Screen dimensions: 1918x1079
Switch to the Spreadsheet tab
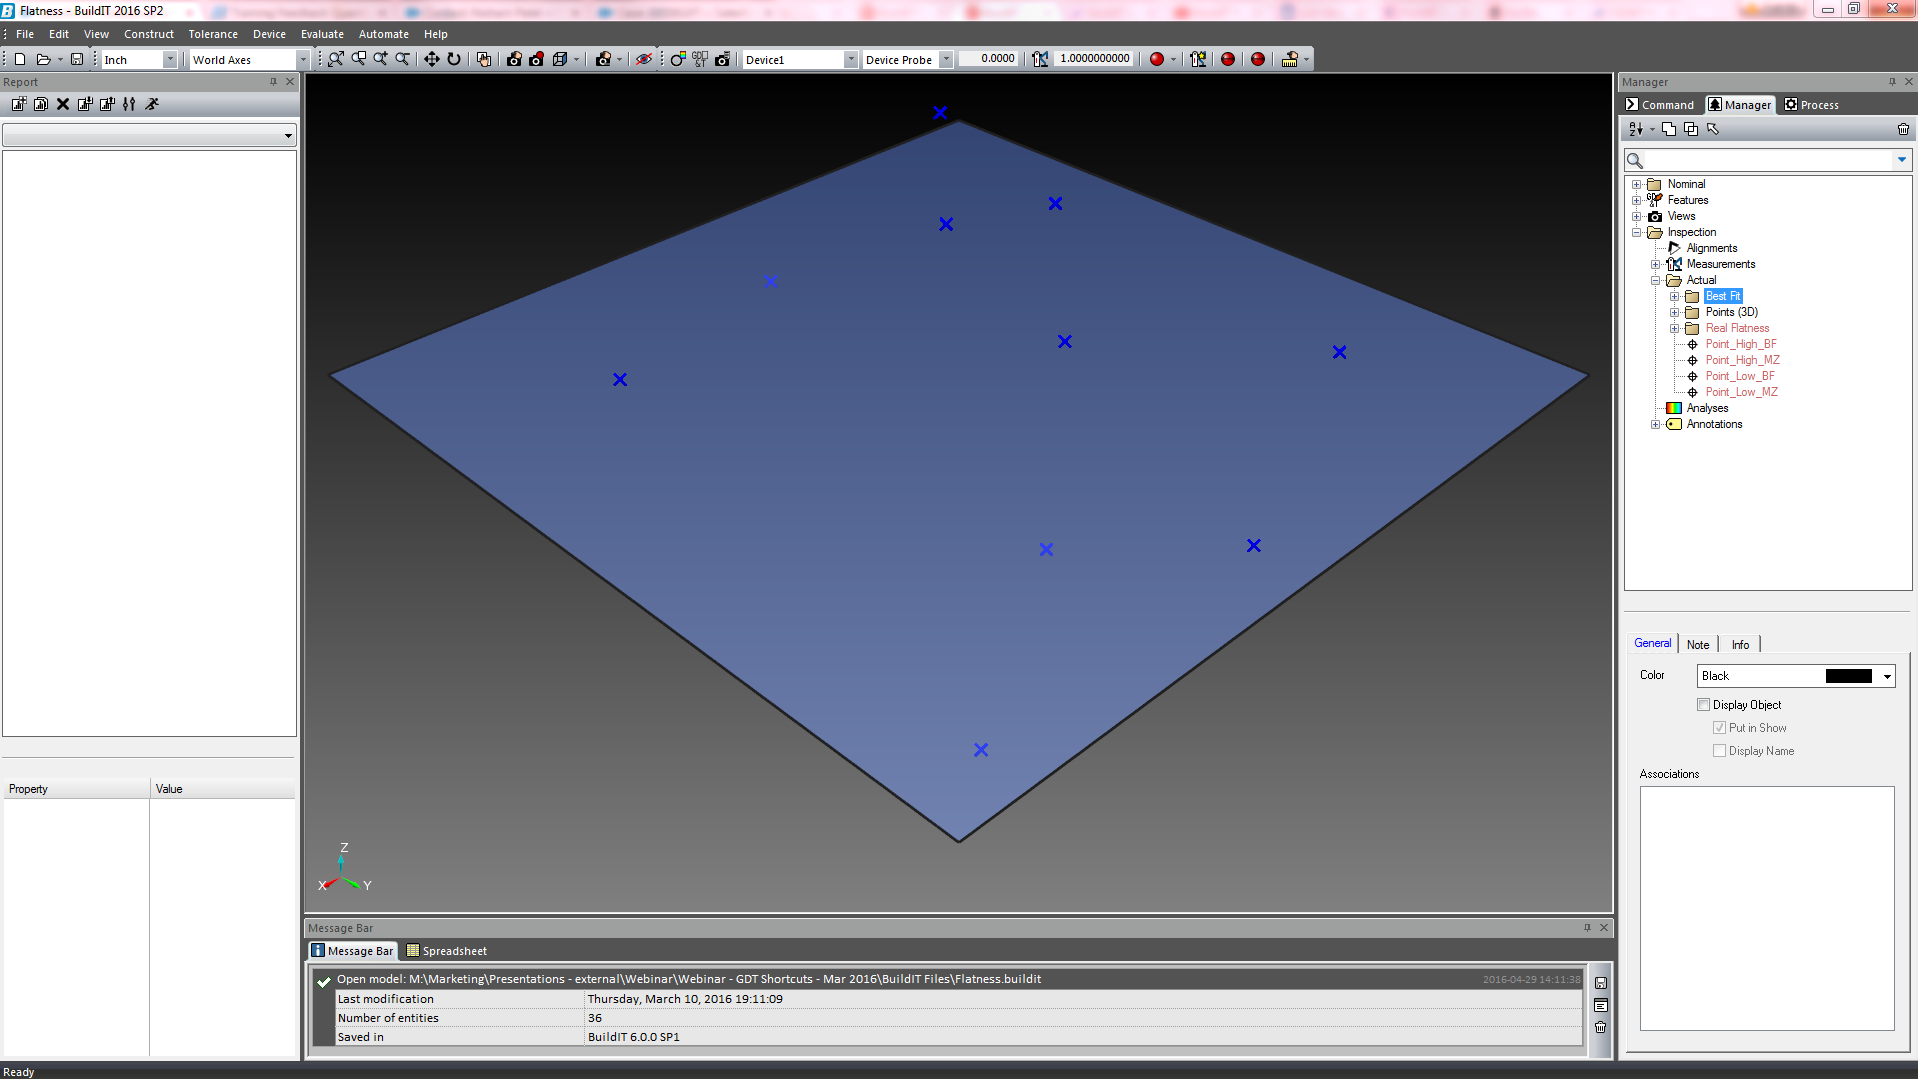point(447,951)
